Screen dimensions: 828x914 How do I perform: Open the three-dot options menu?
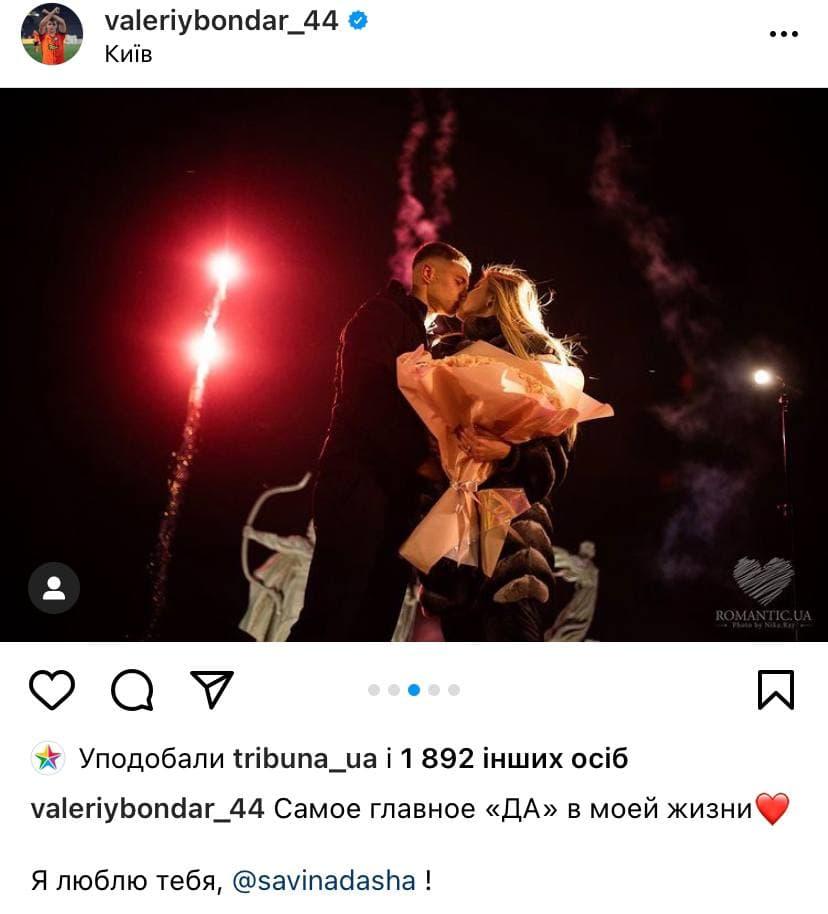[784, 34]
